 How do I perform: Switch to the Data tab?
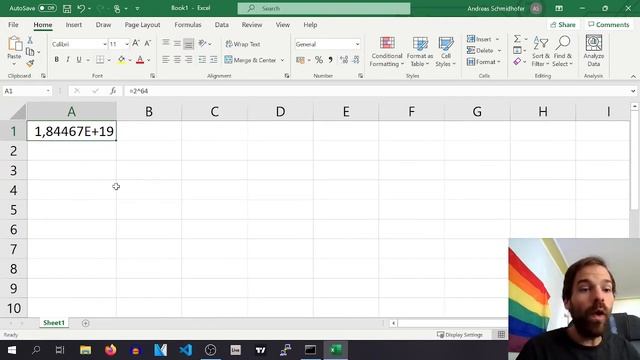click(x=222, y=25)
